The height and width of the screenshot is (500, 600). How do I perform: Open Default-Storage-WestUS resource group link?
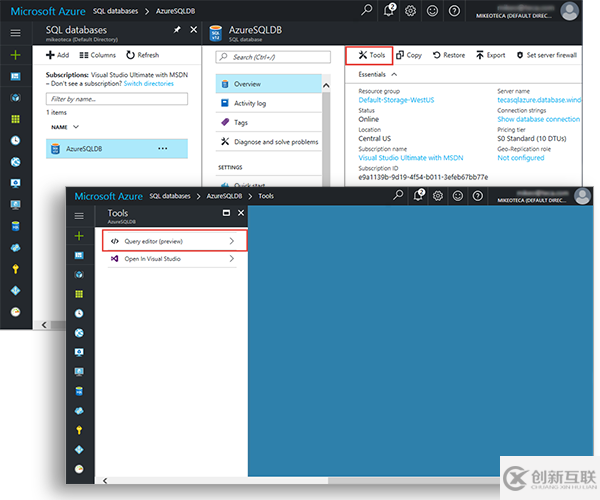pos(396,100)
